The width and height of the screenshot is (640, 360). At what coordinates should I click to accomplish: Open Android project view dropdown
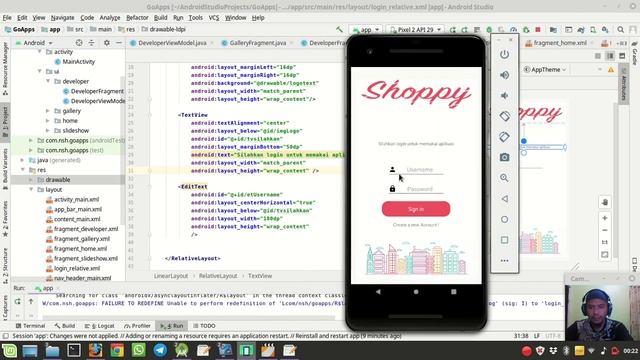35,42
